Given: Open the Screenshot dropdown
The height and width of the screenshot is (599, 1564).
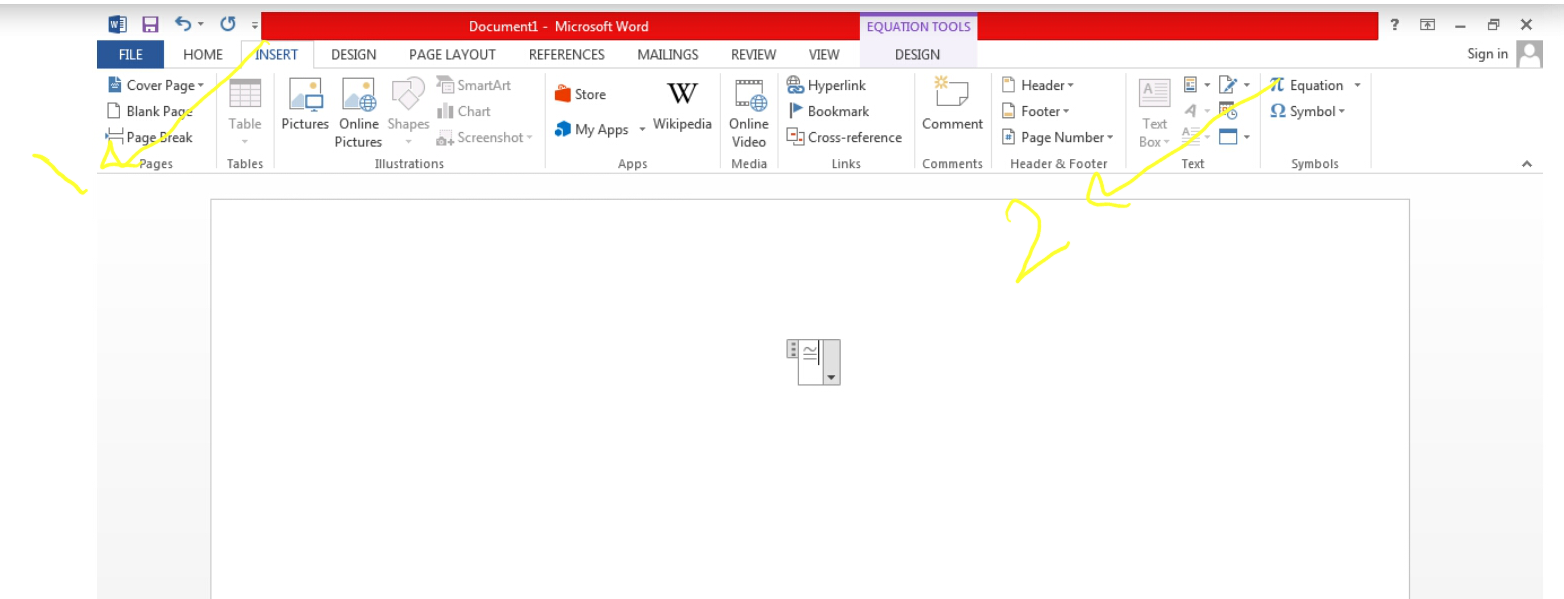Looking at the screenshot, I should [x=485, y=137].
